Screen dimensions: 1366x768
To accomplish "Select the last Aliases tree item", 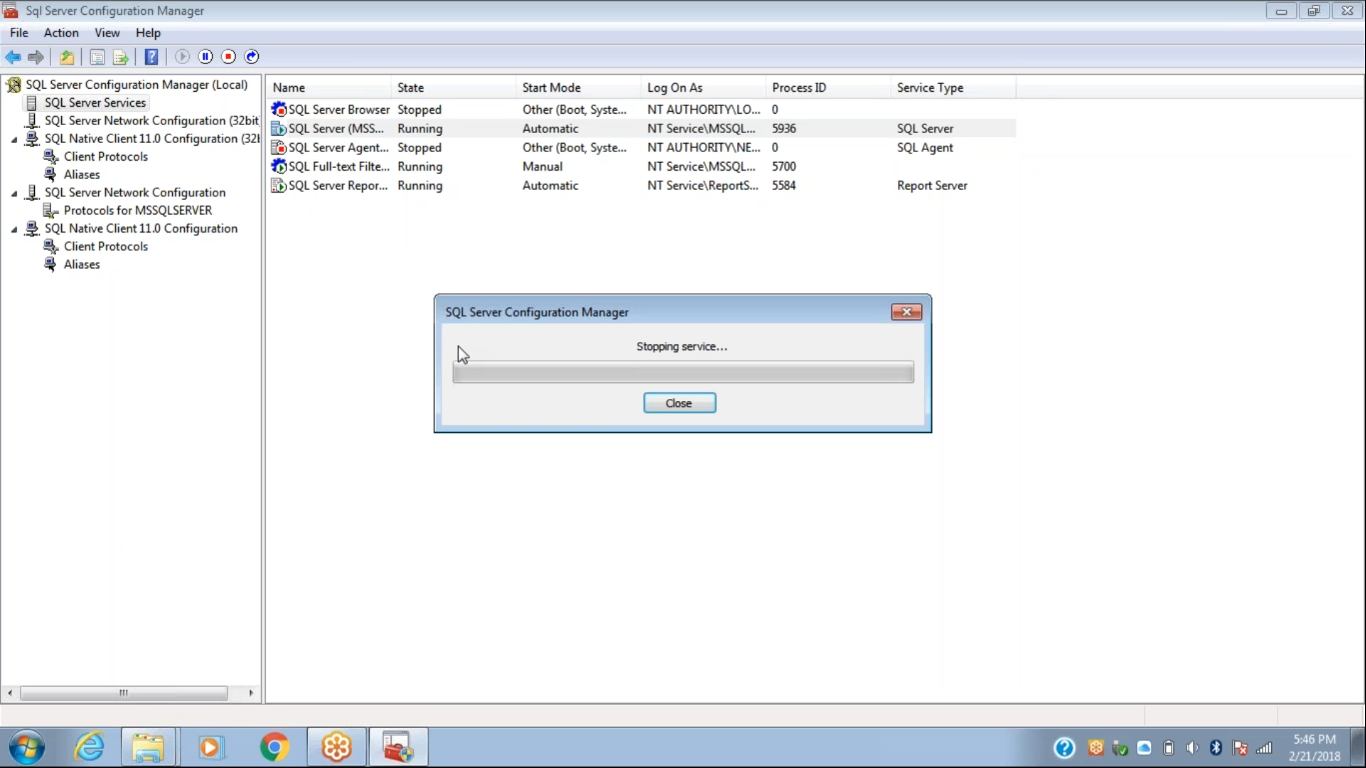I will coord(81,265).
